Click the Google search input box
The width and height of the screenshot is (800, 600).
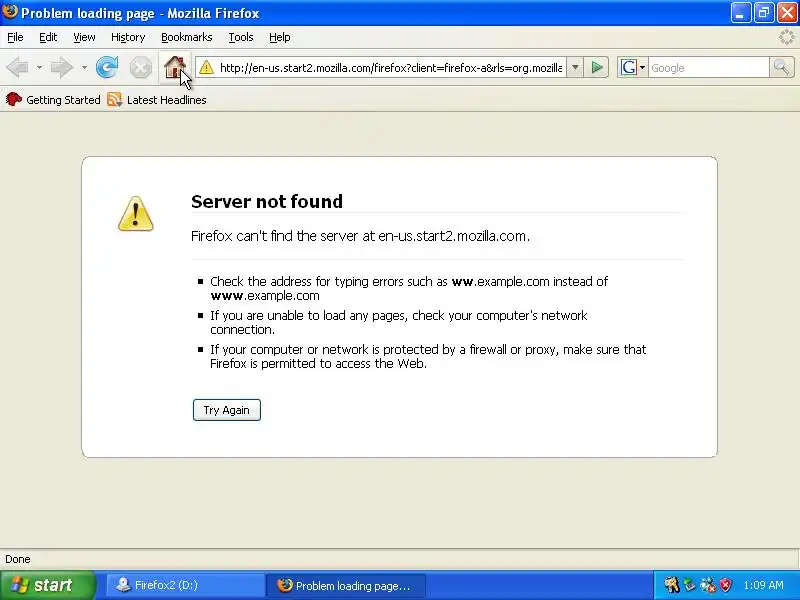[709, 67]
